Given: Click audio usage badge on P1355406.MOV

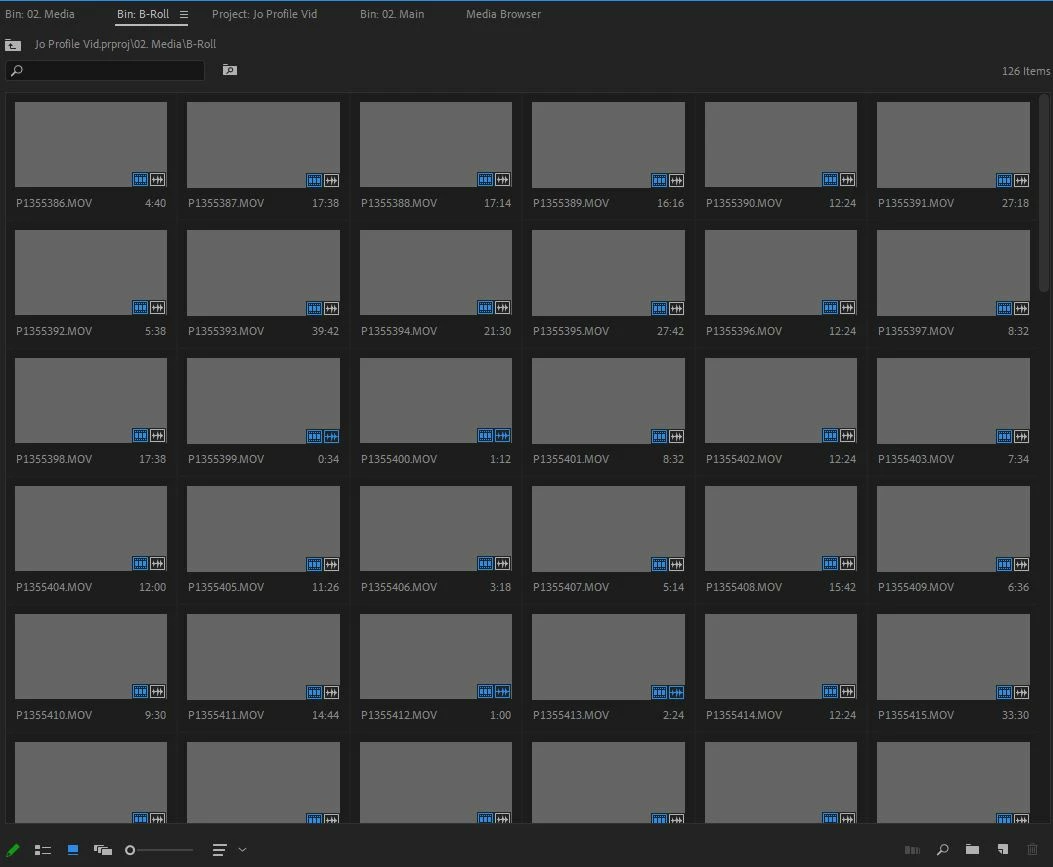Looking at the screenshot, I should [x=502, y=563].
